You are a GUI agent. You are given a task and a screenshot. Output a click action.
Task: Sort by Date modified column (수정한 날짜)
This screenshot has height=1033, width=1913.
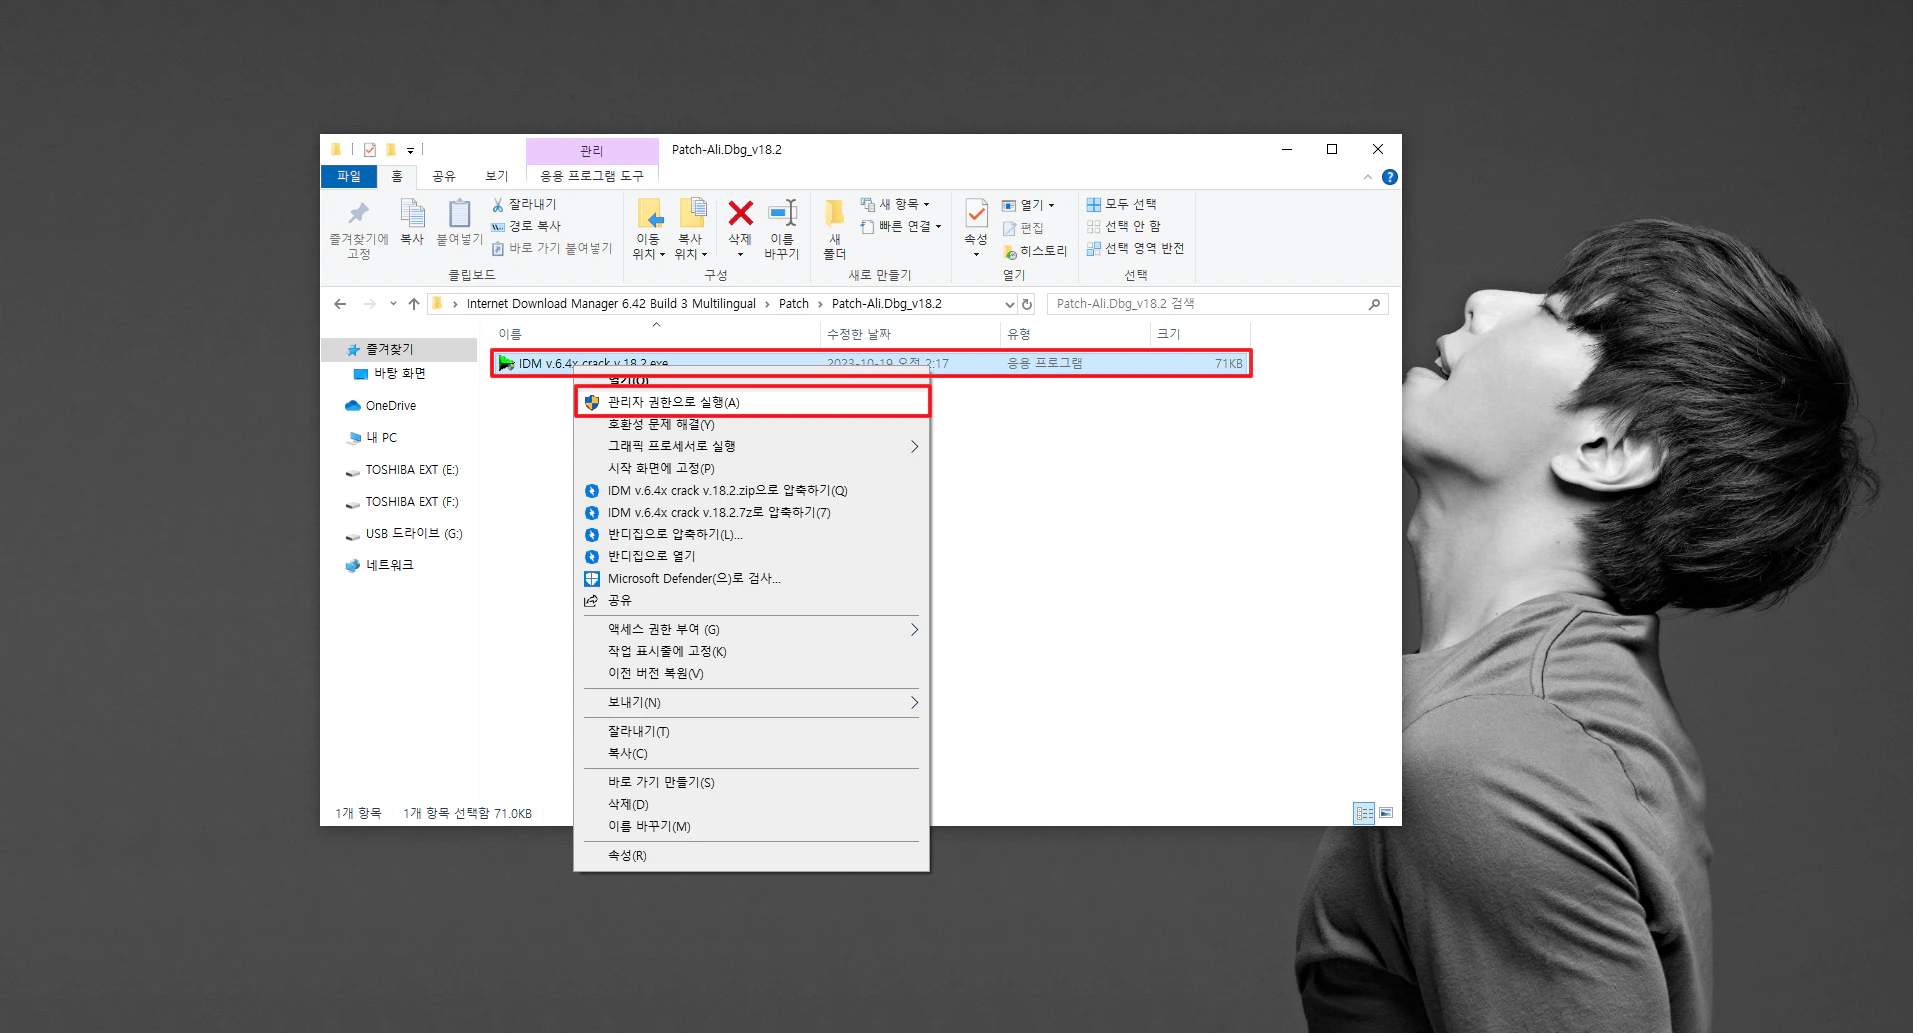point(909,334)
